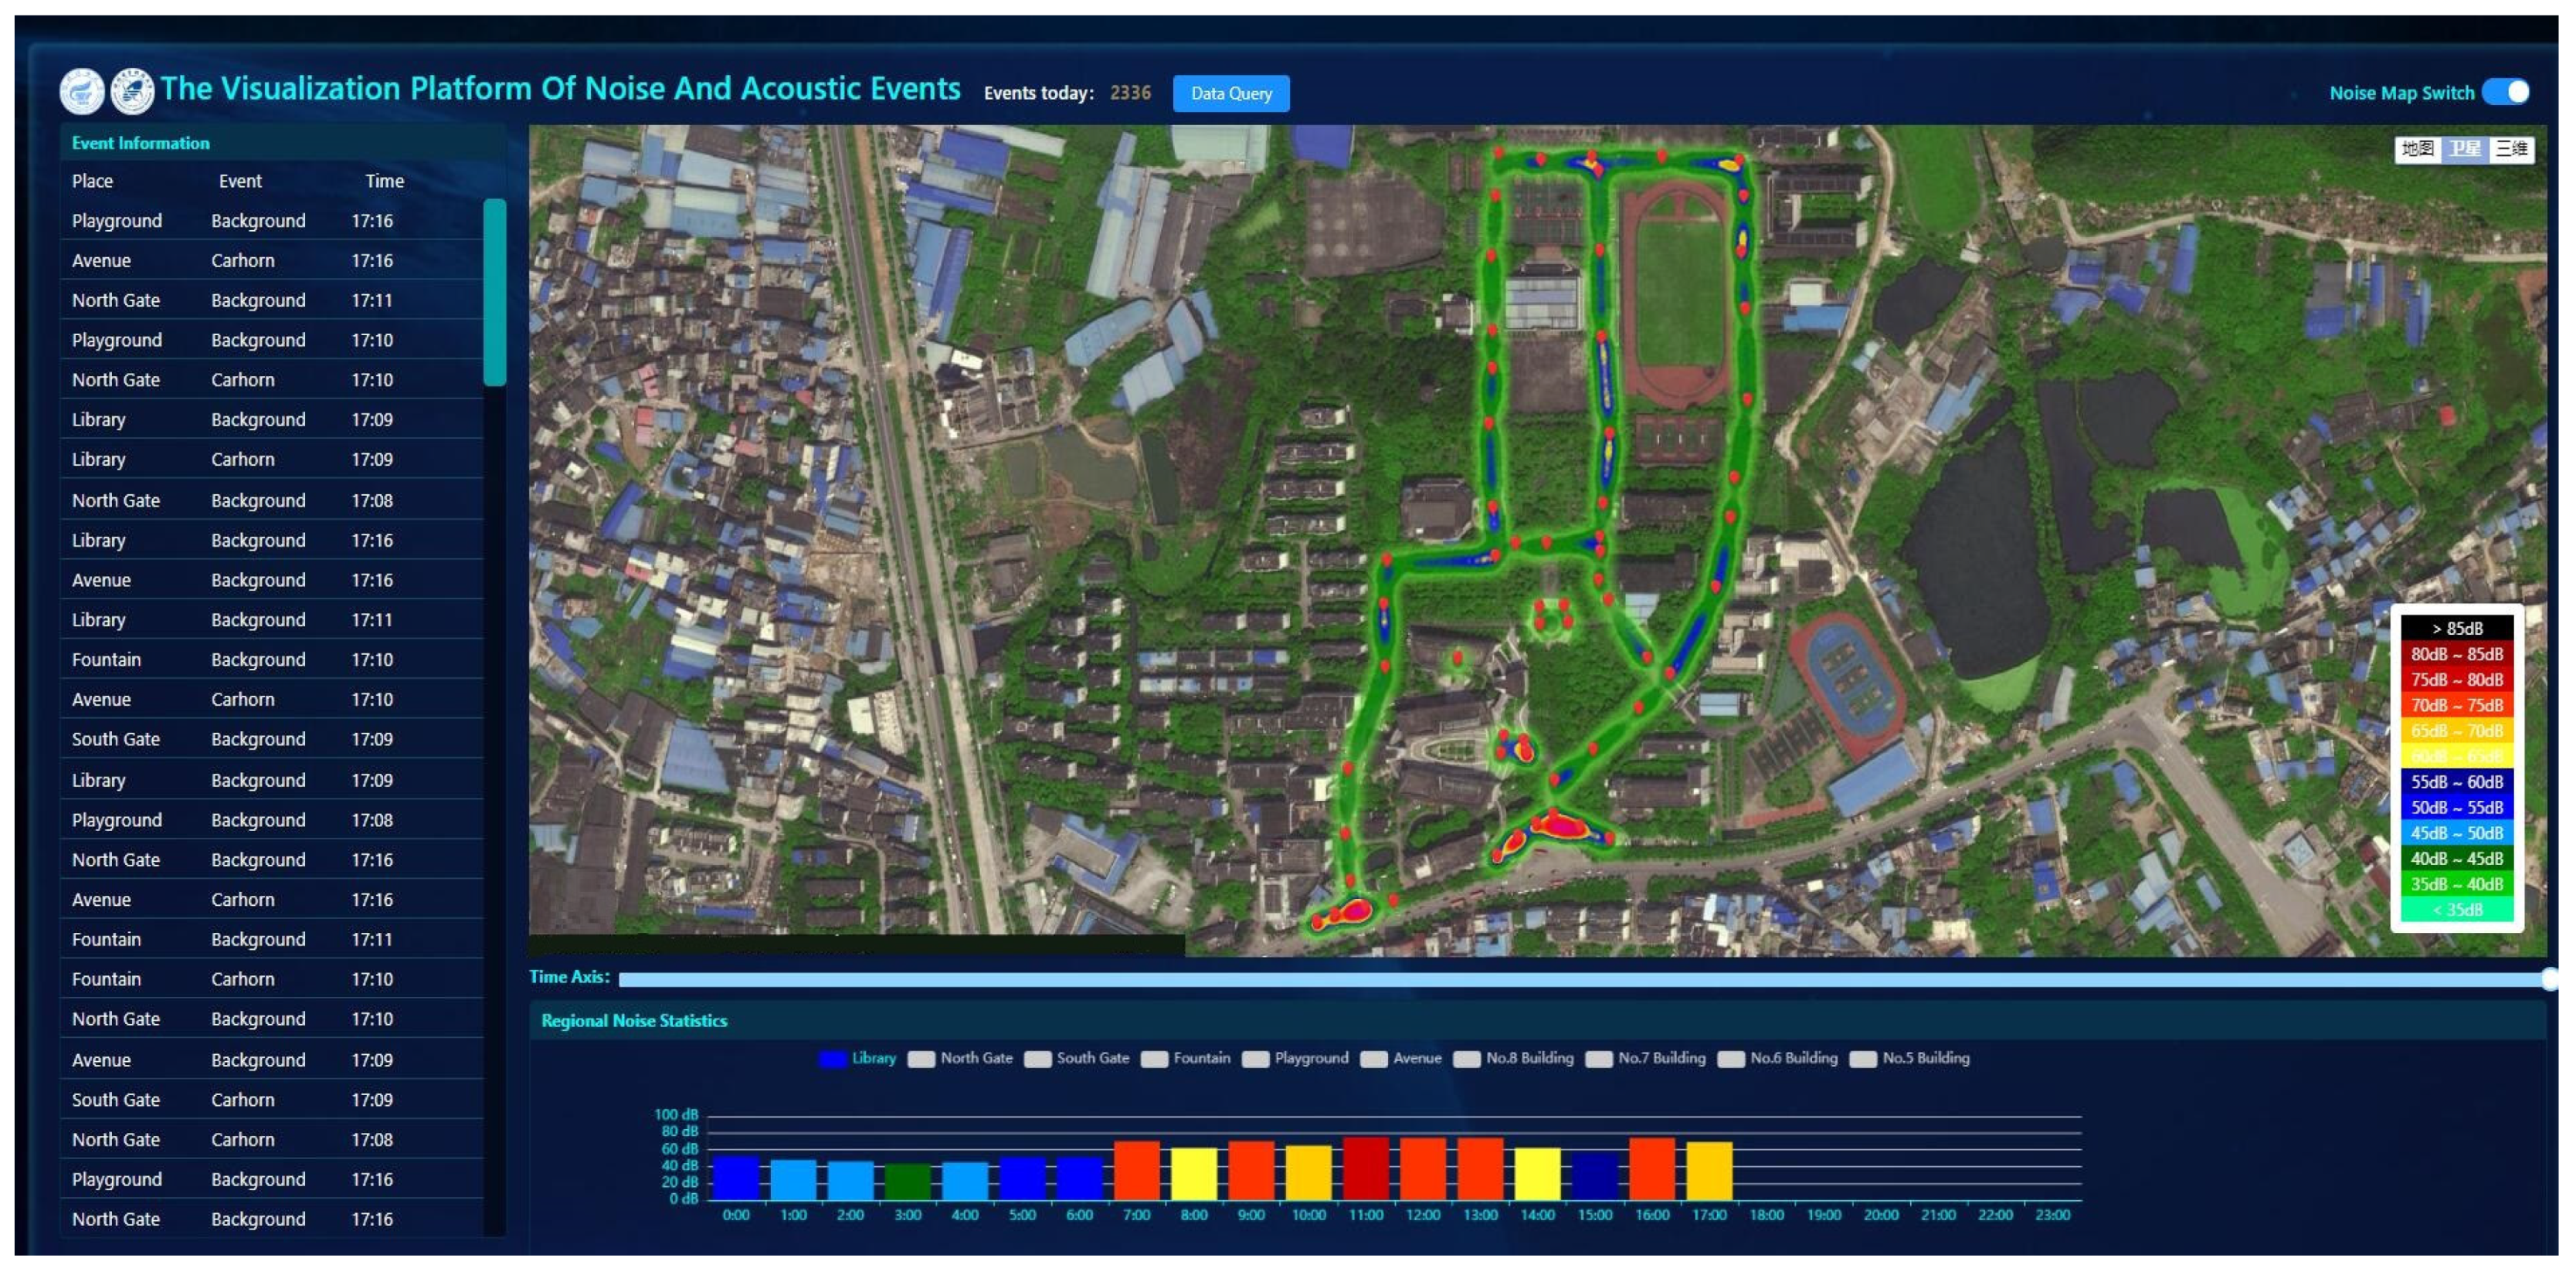Switch map to 地图 view
The height and width of the screenshot is (1275, 2576).
pyautogui.click(x=2417, y=149)
